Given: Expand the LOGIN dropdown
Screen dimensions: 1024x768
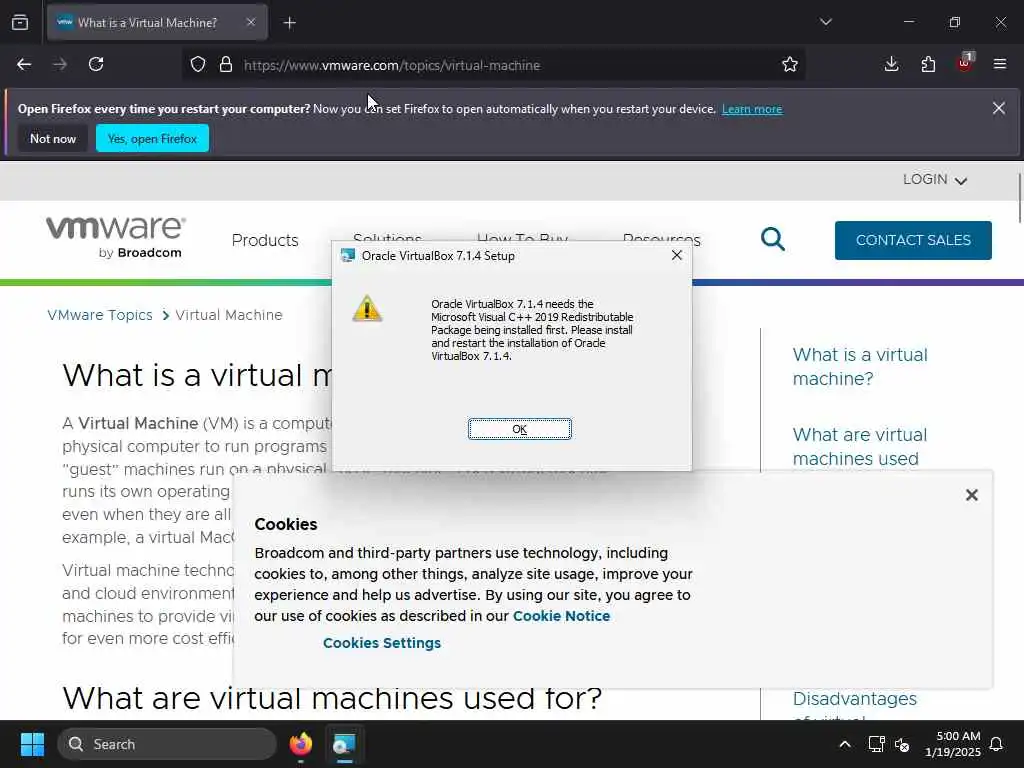Looking at the screenshot, I should [935, 180].
